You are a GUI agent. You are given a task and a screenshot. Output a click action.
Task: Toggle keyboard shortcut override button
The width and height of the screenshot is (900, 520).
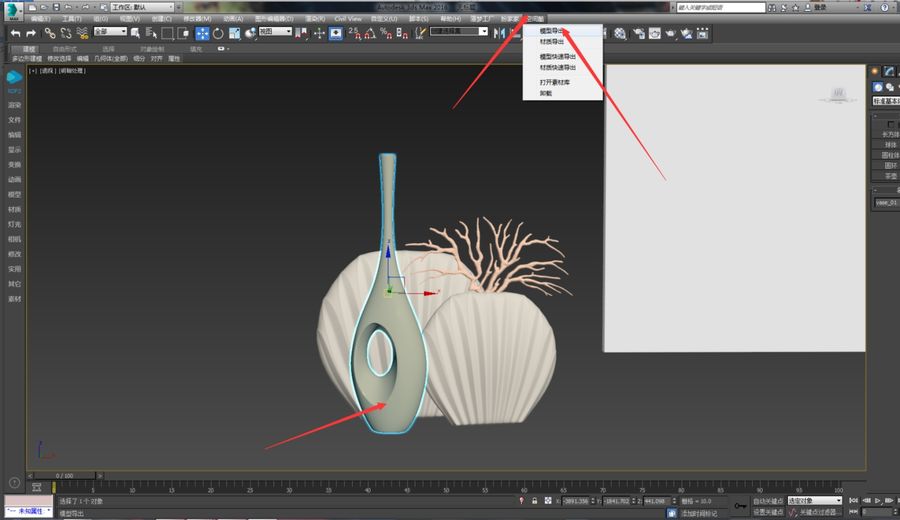tap(336, 33)
